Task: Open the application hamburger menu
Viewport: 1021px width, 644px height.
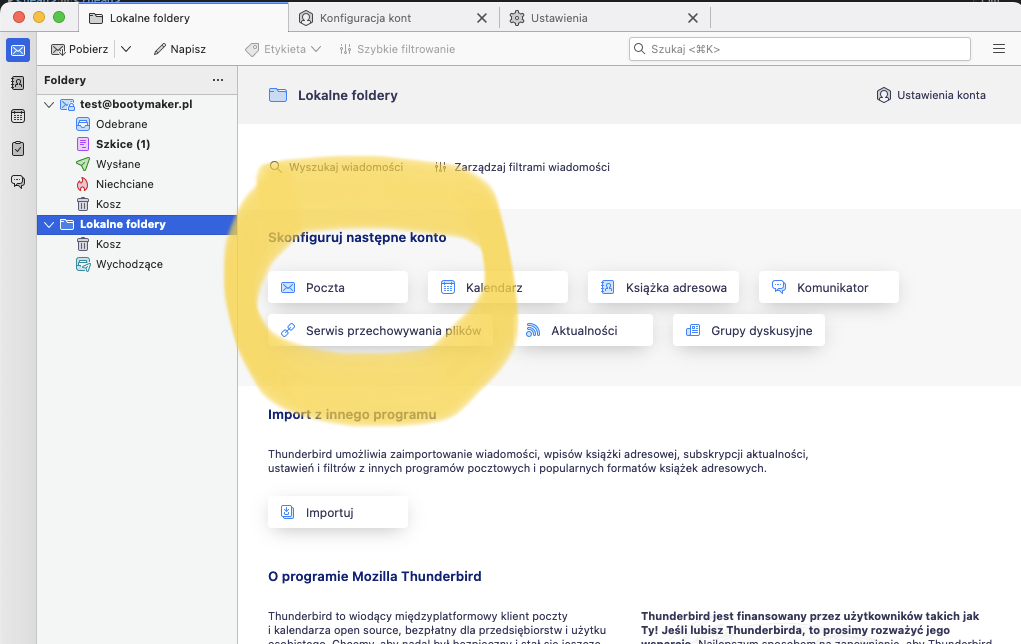Action: coord(998,49)
